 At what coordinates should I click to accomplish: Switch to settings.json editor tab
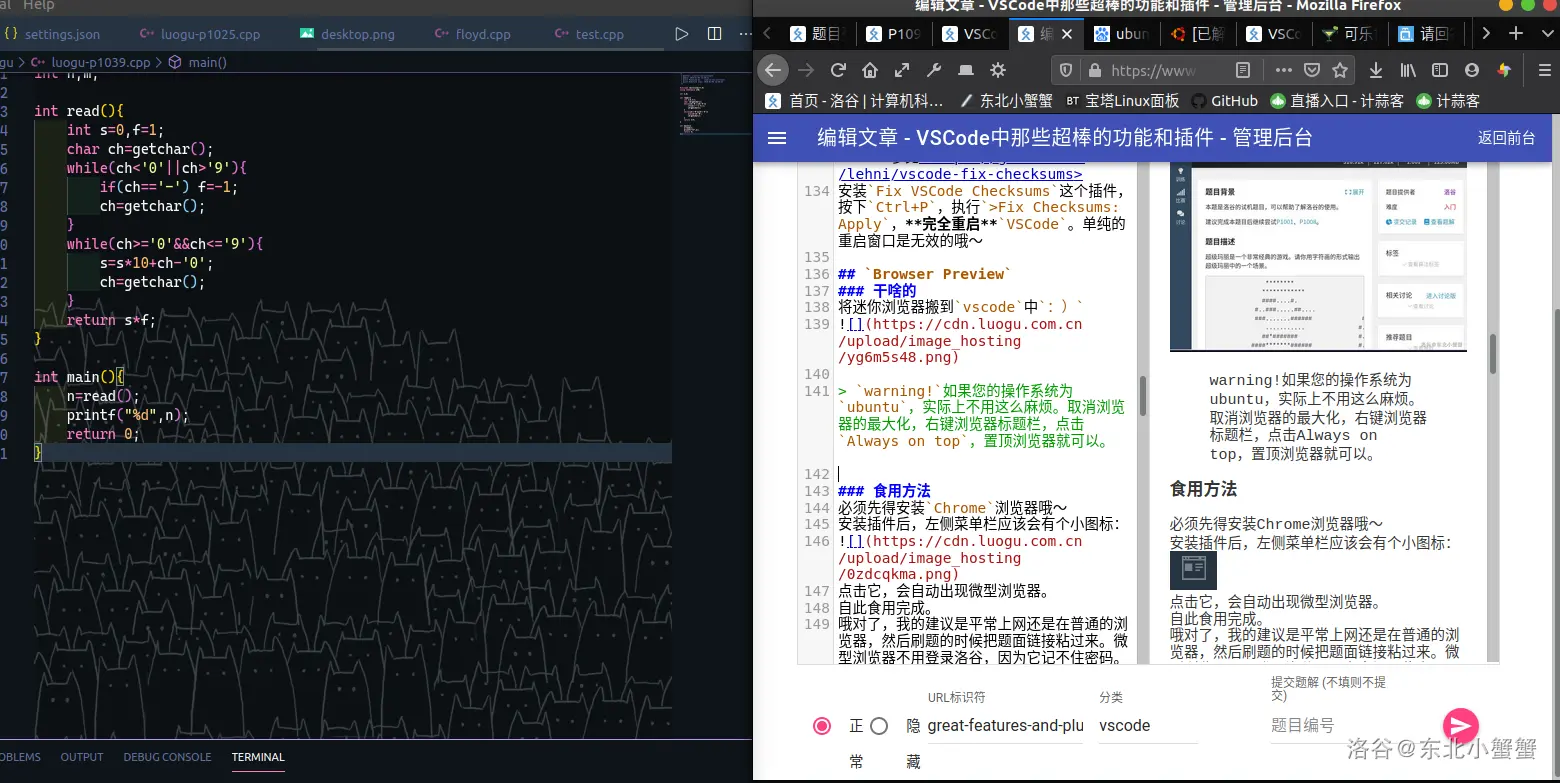pos(52,33)
